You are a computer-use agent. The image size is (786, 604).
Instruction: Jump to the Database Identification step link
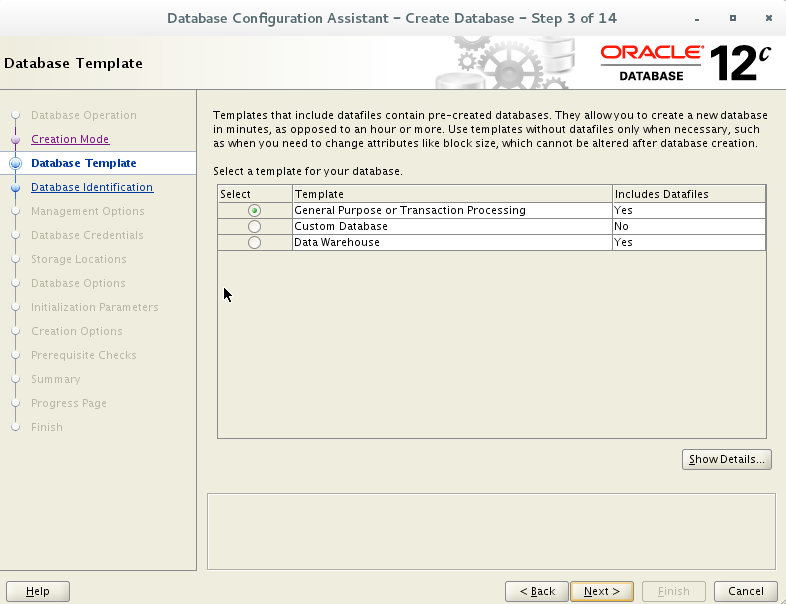[x=92, y=187]
